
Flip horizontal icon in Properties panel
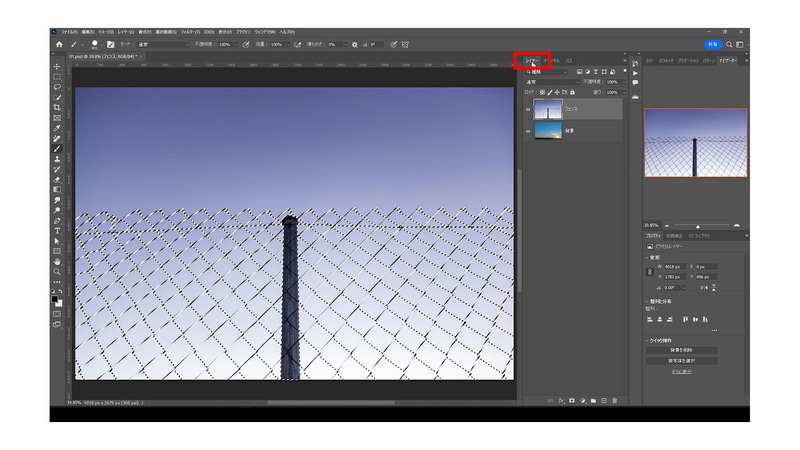point(704,288)
